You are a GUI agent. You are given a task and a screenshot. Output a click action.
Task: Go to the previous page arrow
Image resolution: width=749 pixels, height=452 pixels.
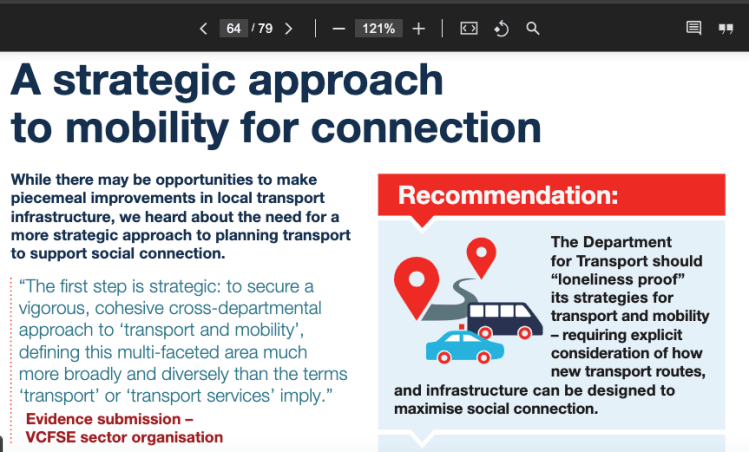[x=204, y=28]
